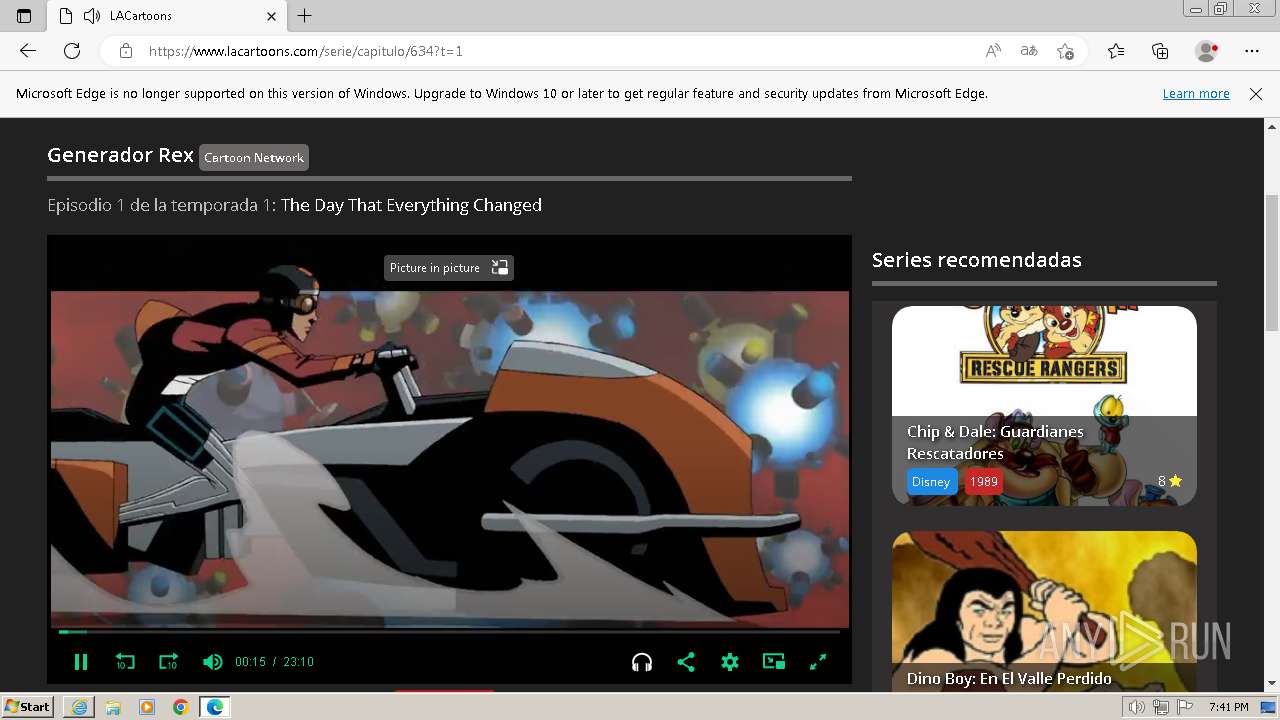Open the tab actions menu
Screen dimensions: 1280x720
(x=24, y=16)
